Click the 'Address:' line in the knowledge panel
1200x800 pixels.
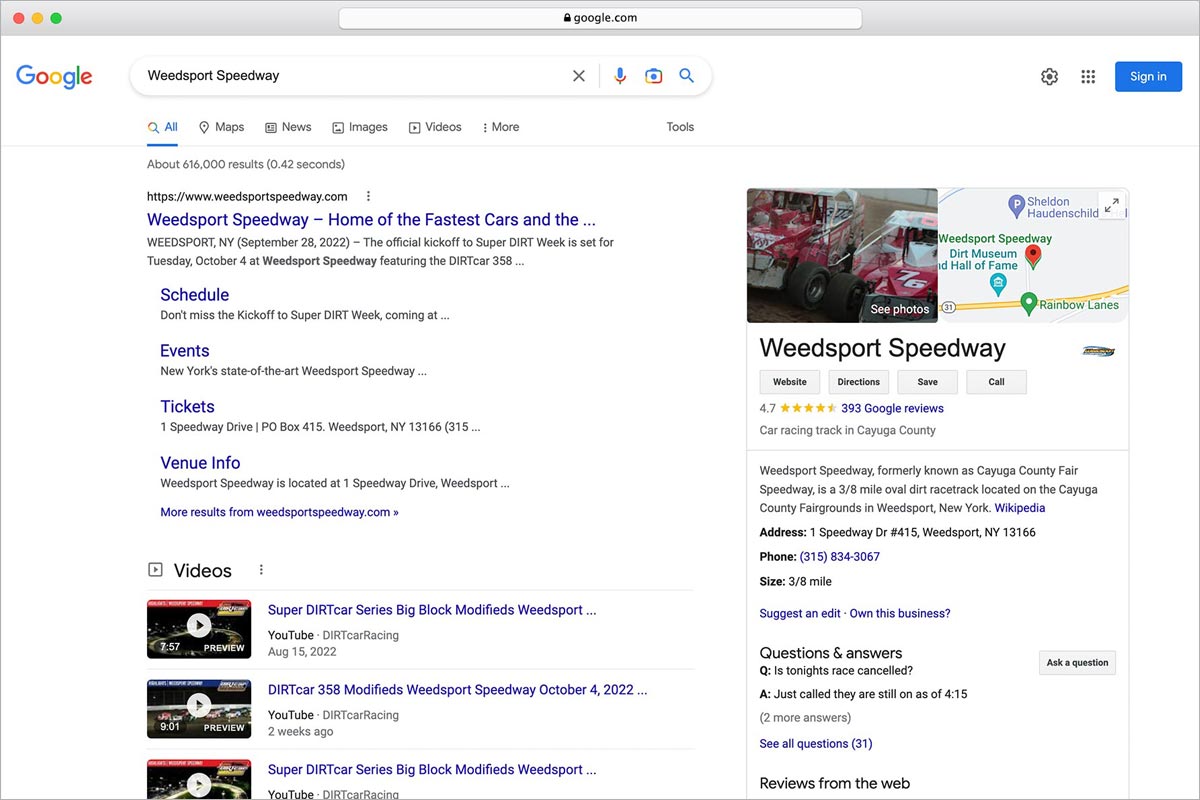point(898,533)
